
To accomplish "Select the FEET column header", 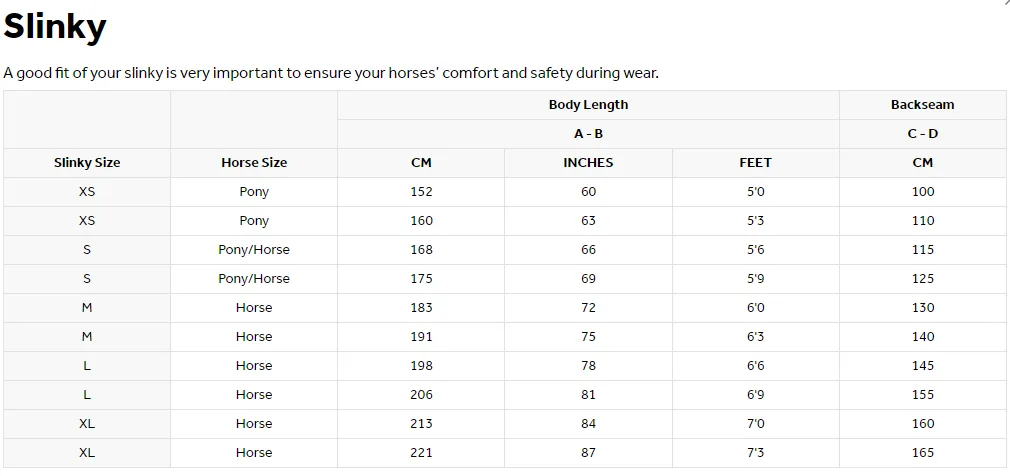I will tap(756, 163).
